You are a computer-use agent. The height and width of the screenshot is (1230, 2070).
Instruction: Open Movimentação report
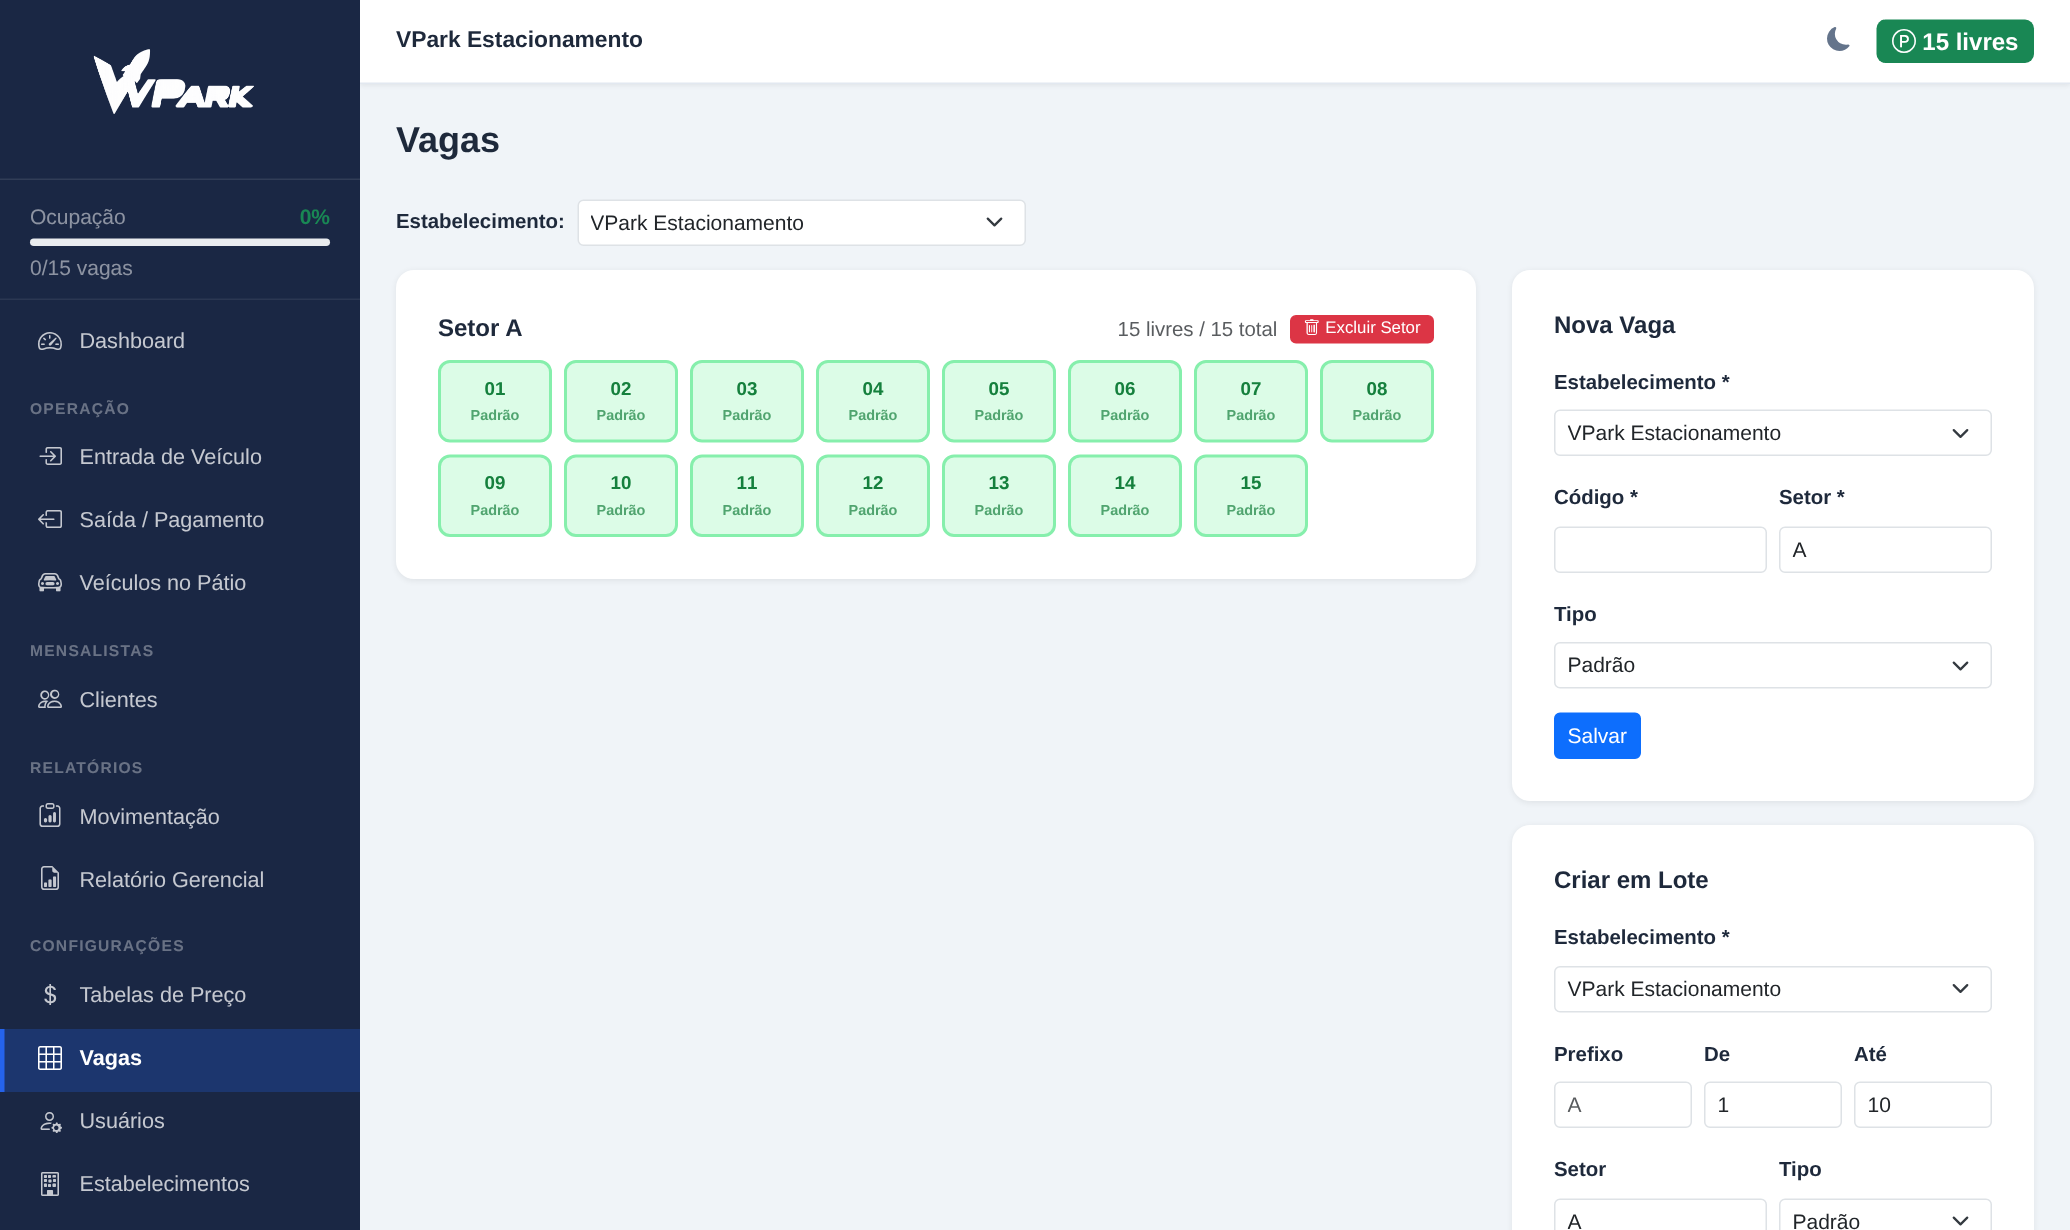[180, 817]
